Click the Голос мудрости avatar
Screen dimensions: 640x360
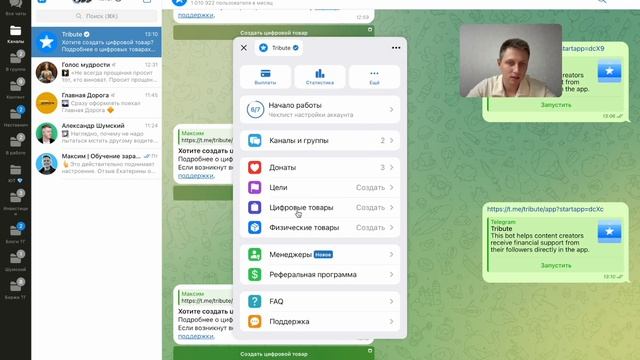click(47, 72)
